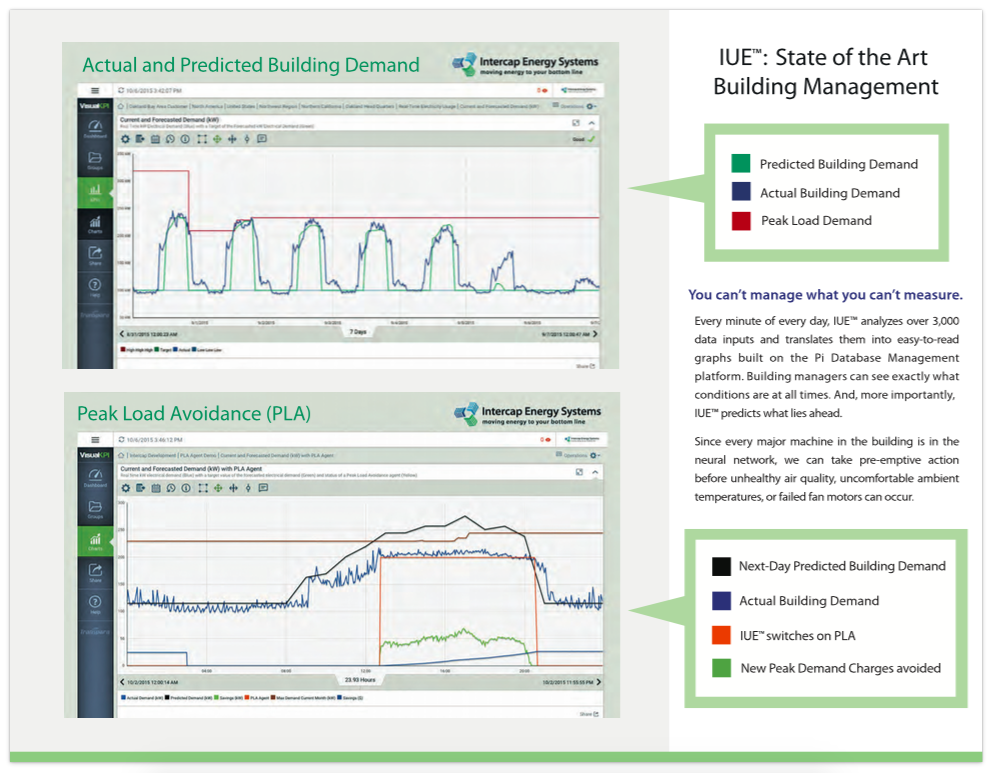Open comment icon in PLA chart toolbar
This screenshot has width=996, height=773.
pos(263,488)
